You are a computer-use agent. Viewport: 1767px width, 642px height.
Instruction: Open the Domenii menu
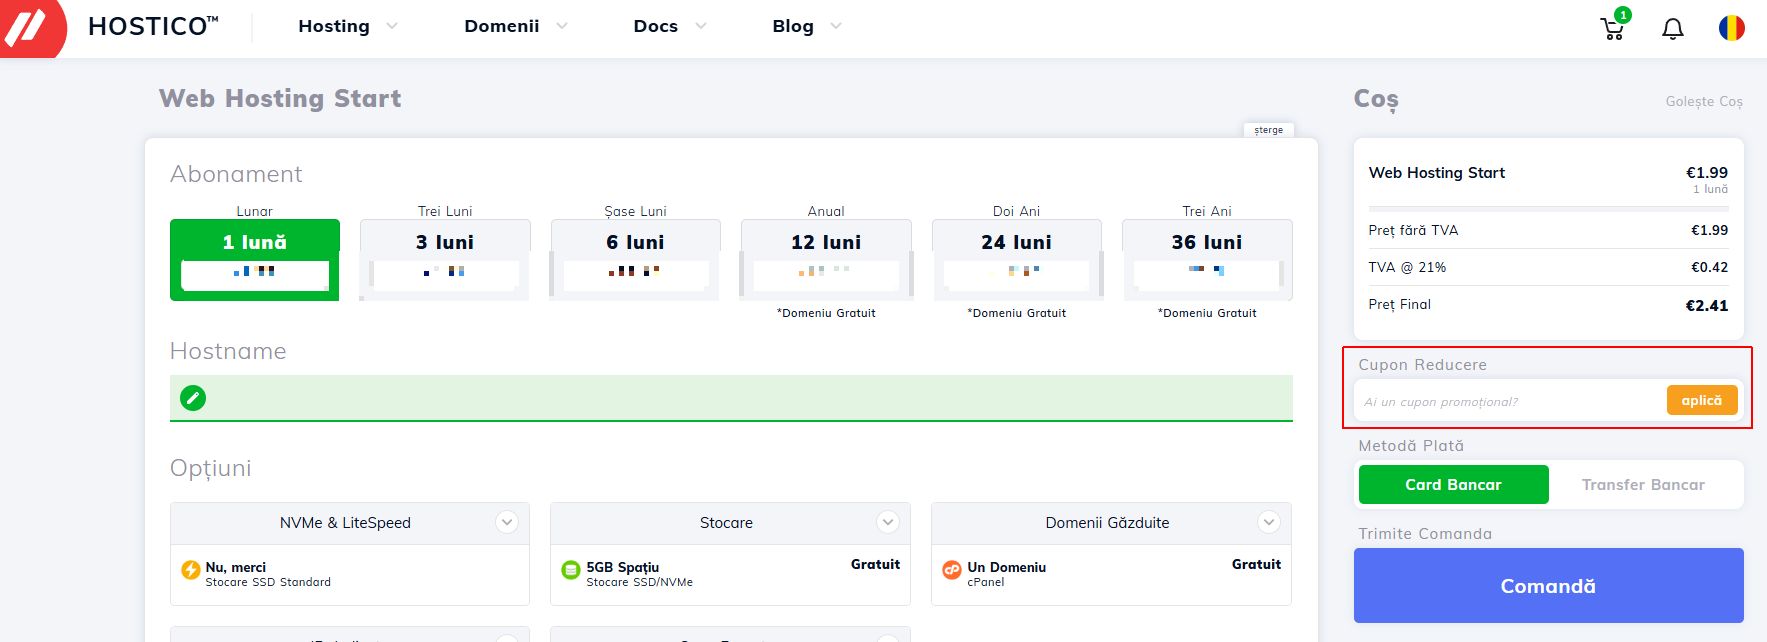click(502, 26)
